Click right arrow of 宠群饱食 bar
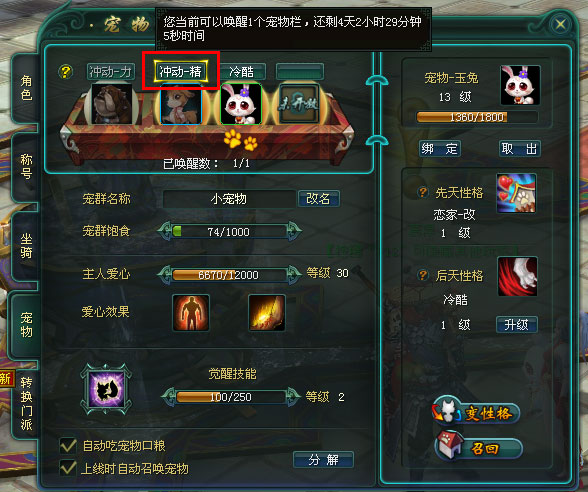The image size is (588, 492). tap(294, 231)
